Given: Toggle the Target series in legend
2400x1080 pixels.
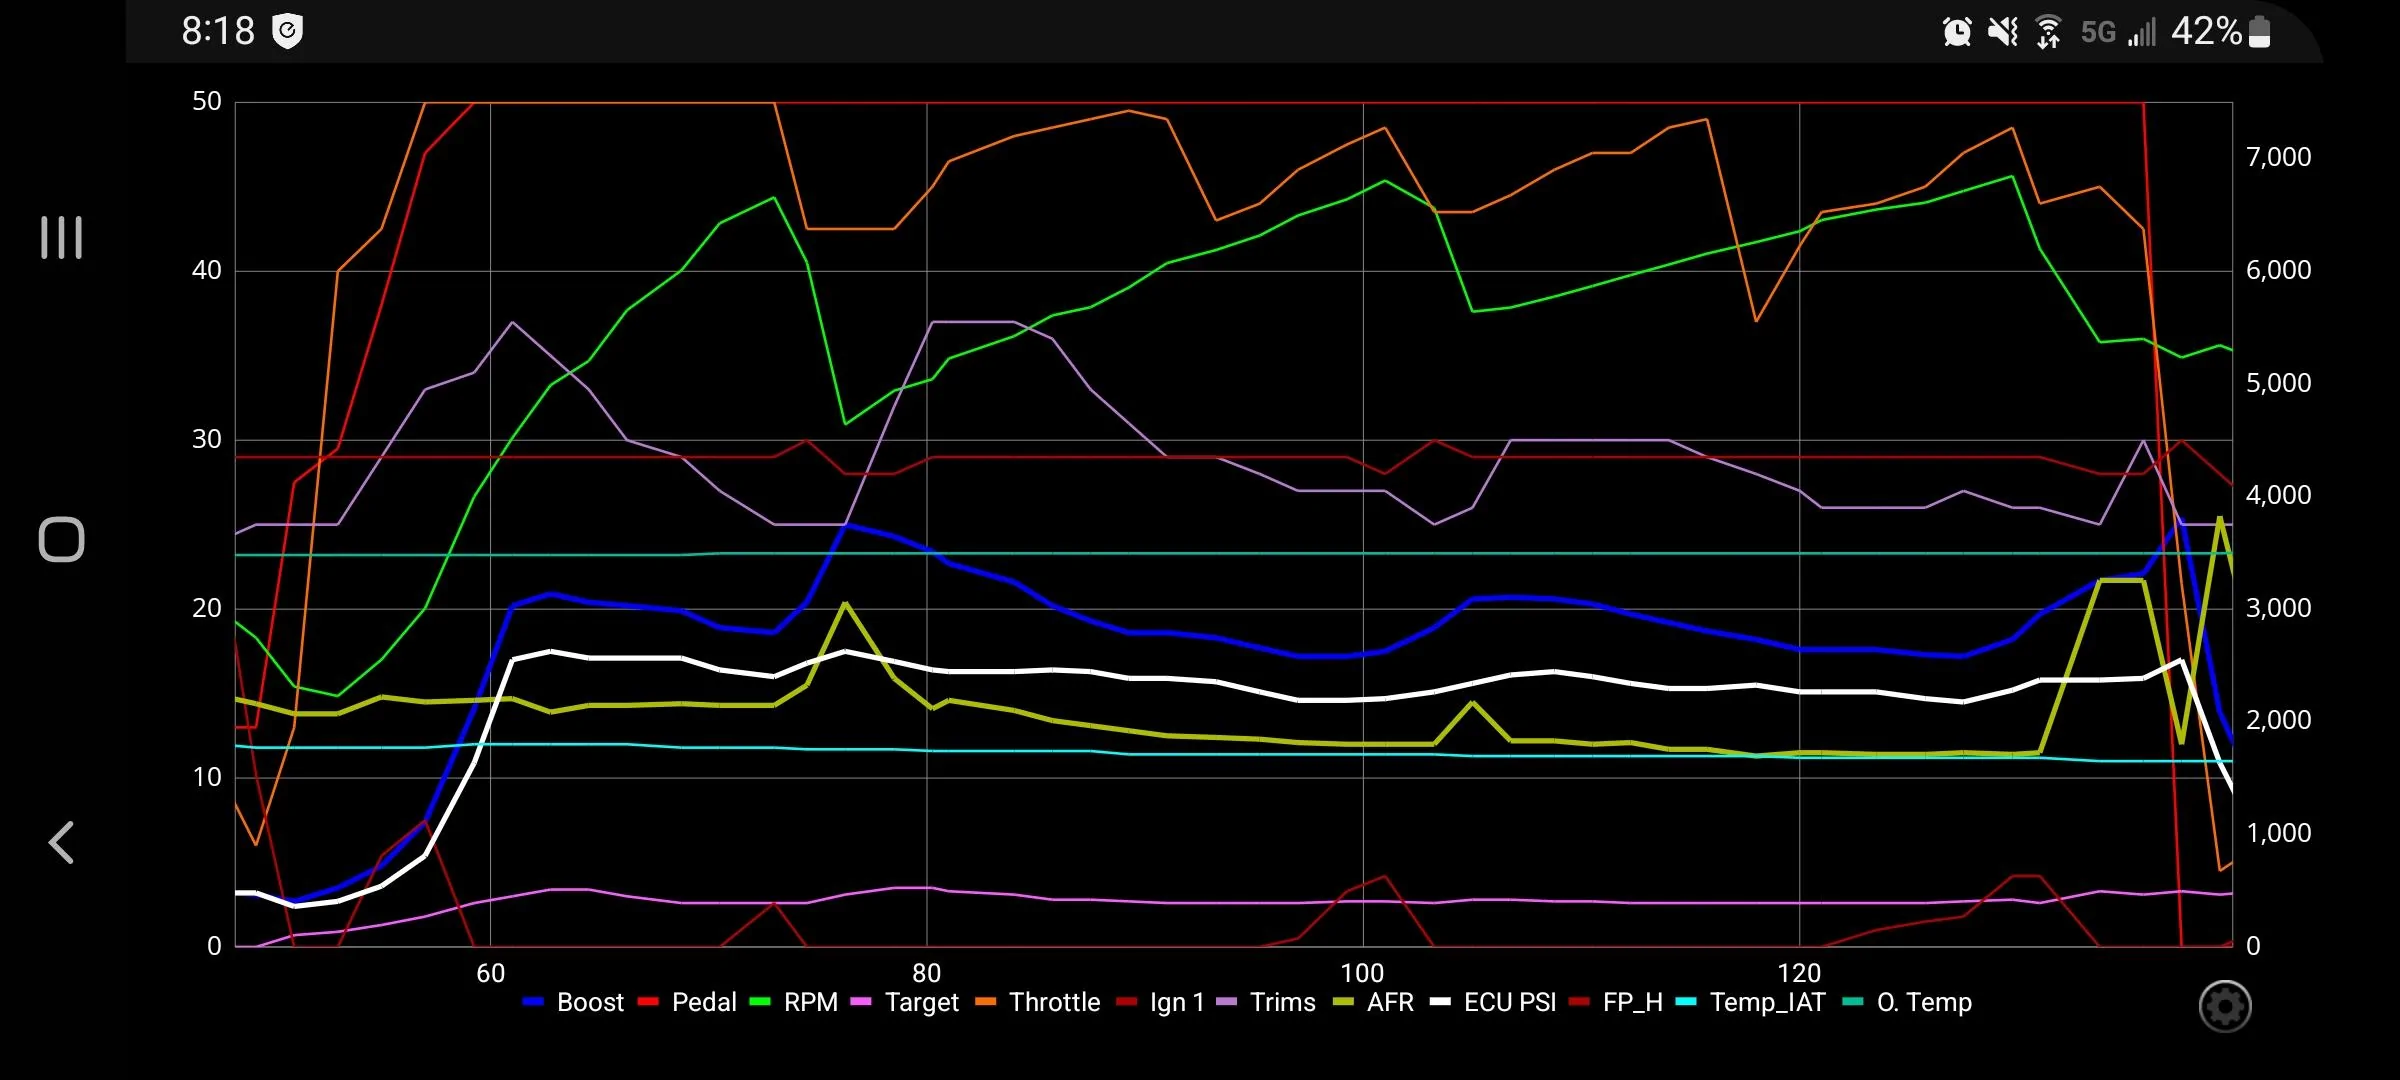Looking at the screenshot, I should point(905,1003).
